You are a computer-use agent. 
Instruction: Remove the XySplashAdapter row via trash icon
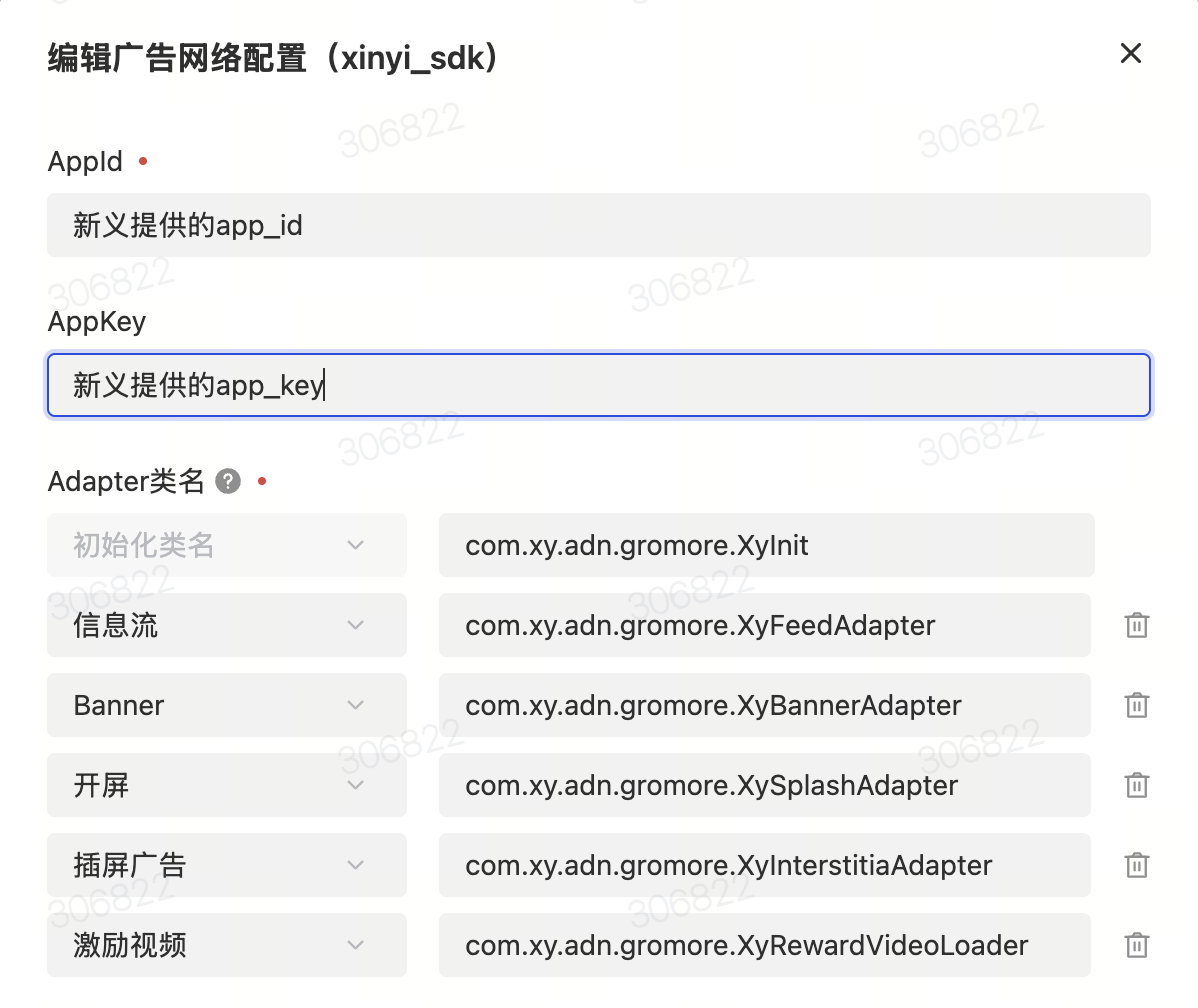1136,786
